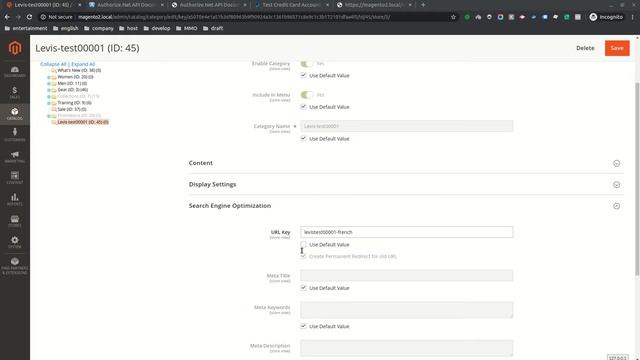This screenshot has height=360, width=640.
Task: Expand the Promotions category tree node
Action: coord(49,116)
